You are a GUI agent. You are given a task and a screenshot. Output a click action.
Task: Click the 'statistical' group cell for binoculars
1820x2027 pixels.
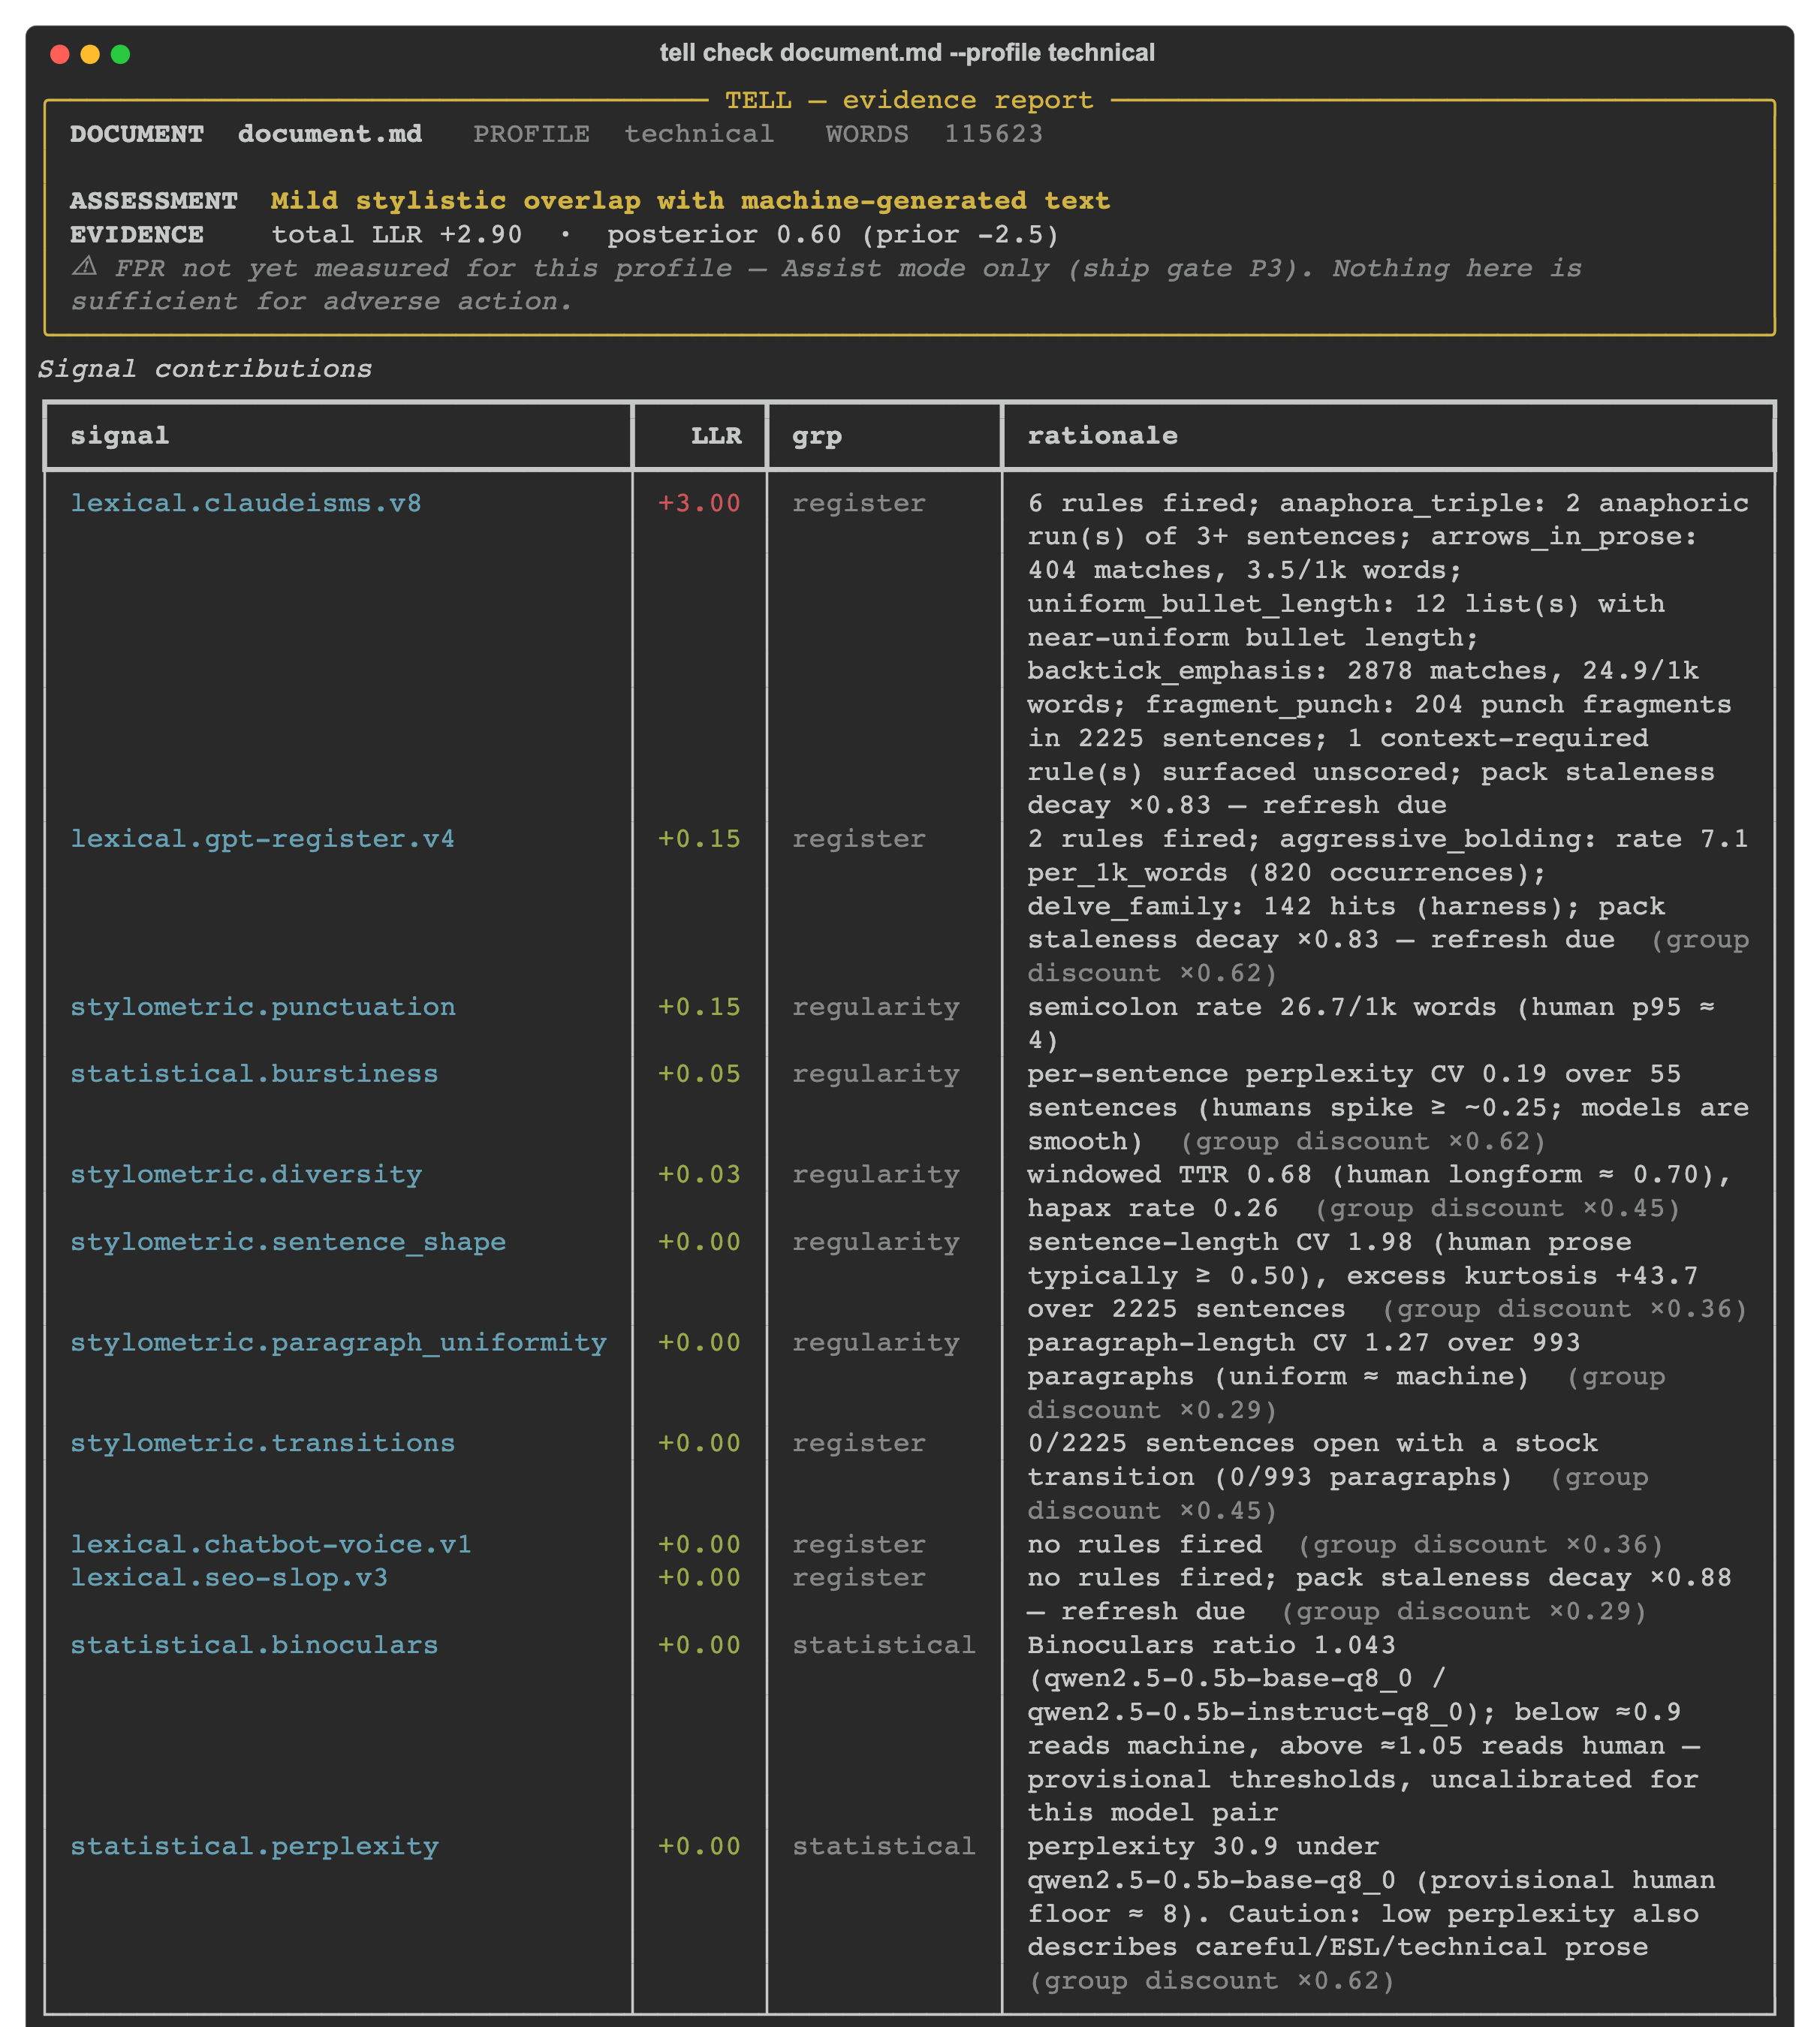(x=884, y=1645)
